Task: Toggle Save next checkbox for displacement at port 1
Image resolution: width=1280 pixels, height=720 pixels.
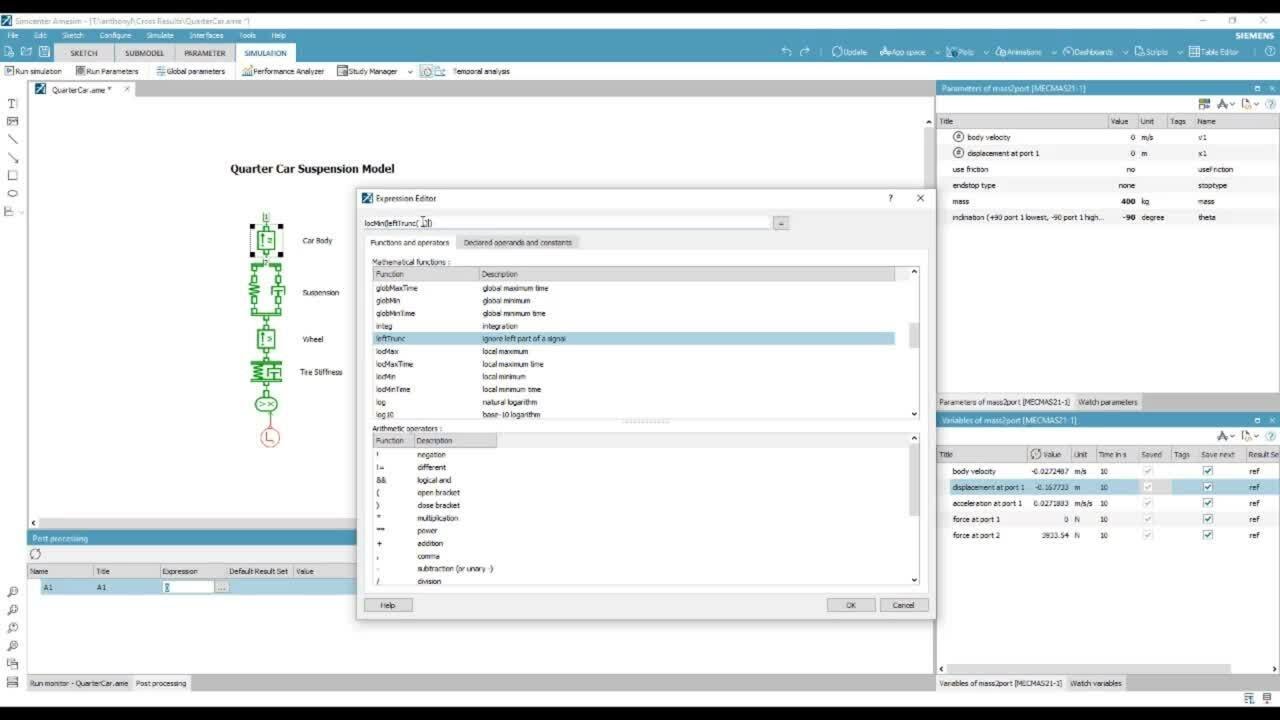Action: [1207, 487]
